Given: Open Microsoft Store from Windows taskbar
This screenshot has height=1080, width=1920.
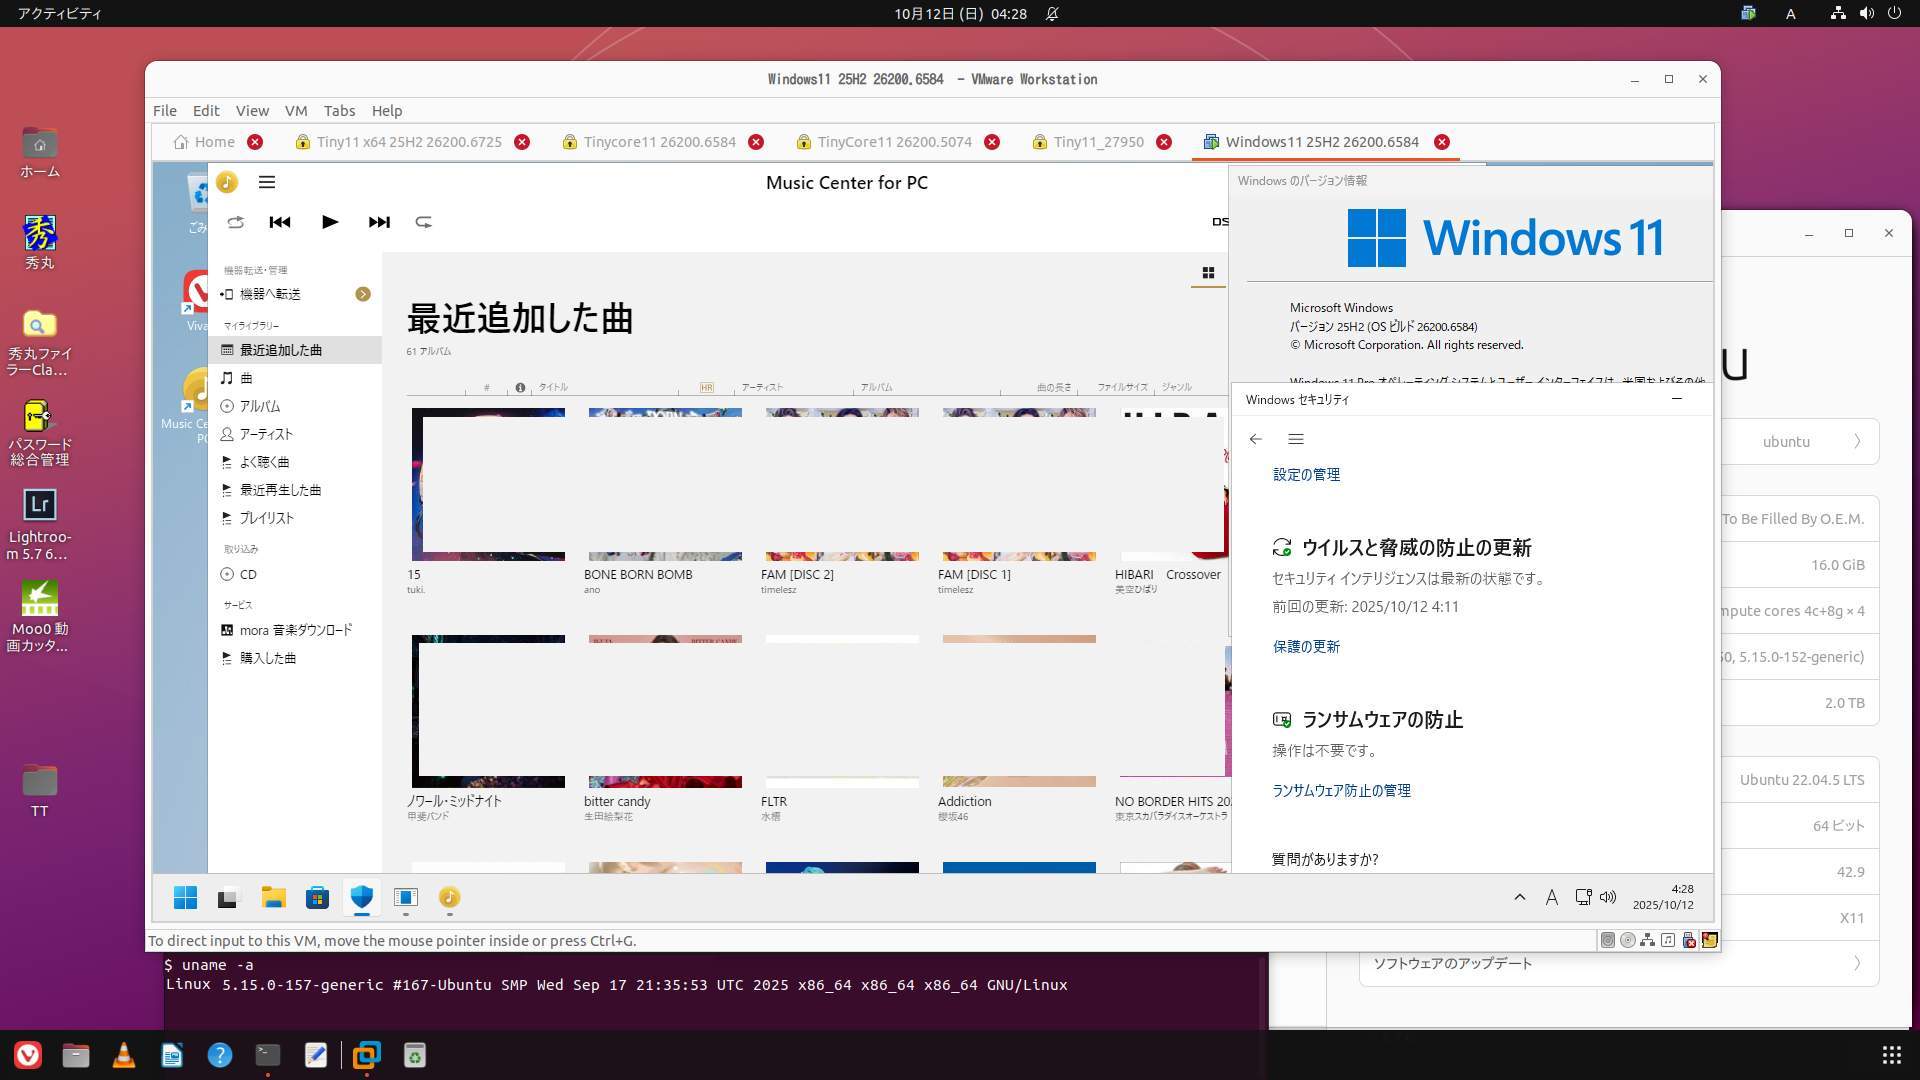Looking at the screenshot, I should click(318, 897).
